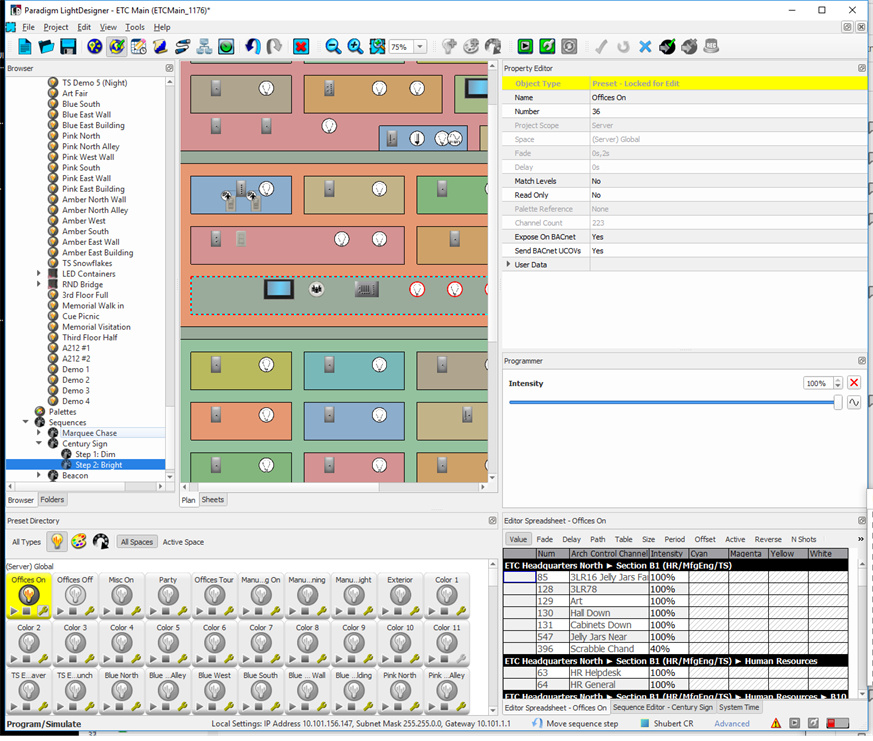The height and width of the screenshot is (741, 873).
Task: Select the Palettes tree item
Action: [x=62, y=411]
